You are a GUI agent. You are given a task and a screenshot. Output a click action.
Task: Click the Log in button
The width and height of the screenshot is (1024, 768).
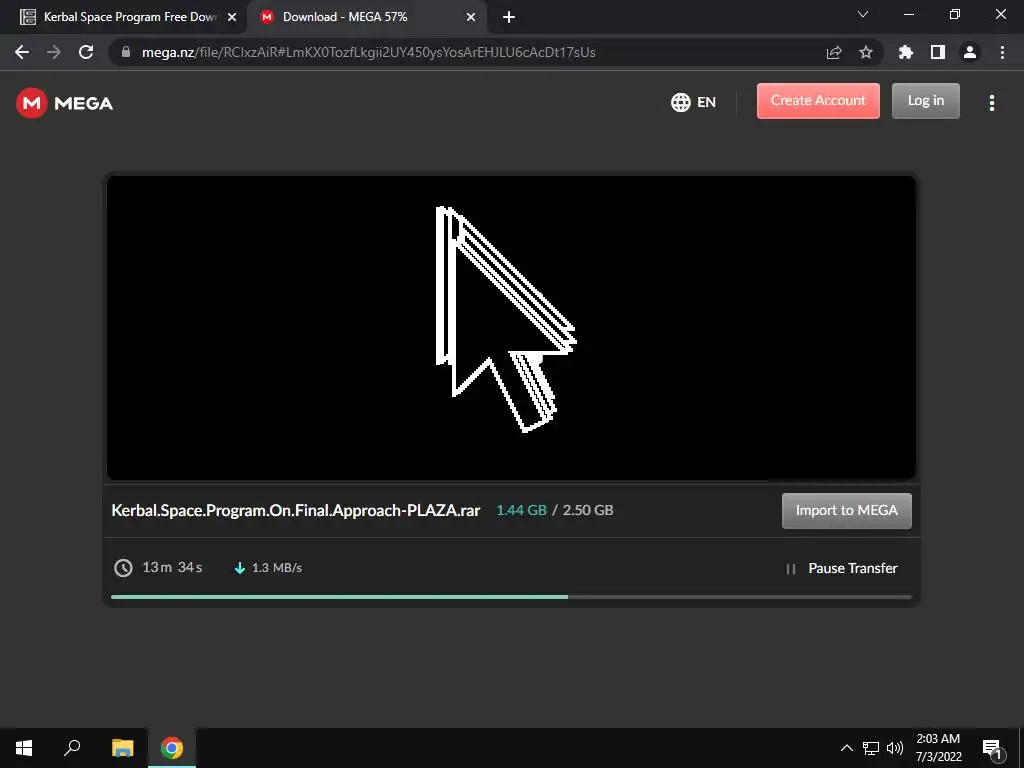(925, 101)
